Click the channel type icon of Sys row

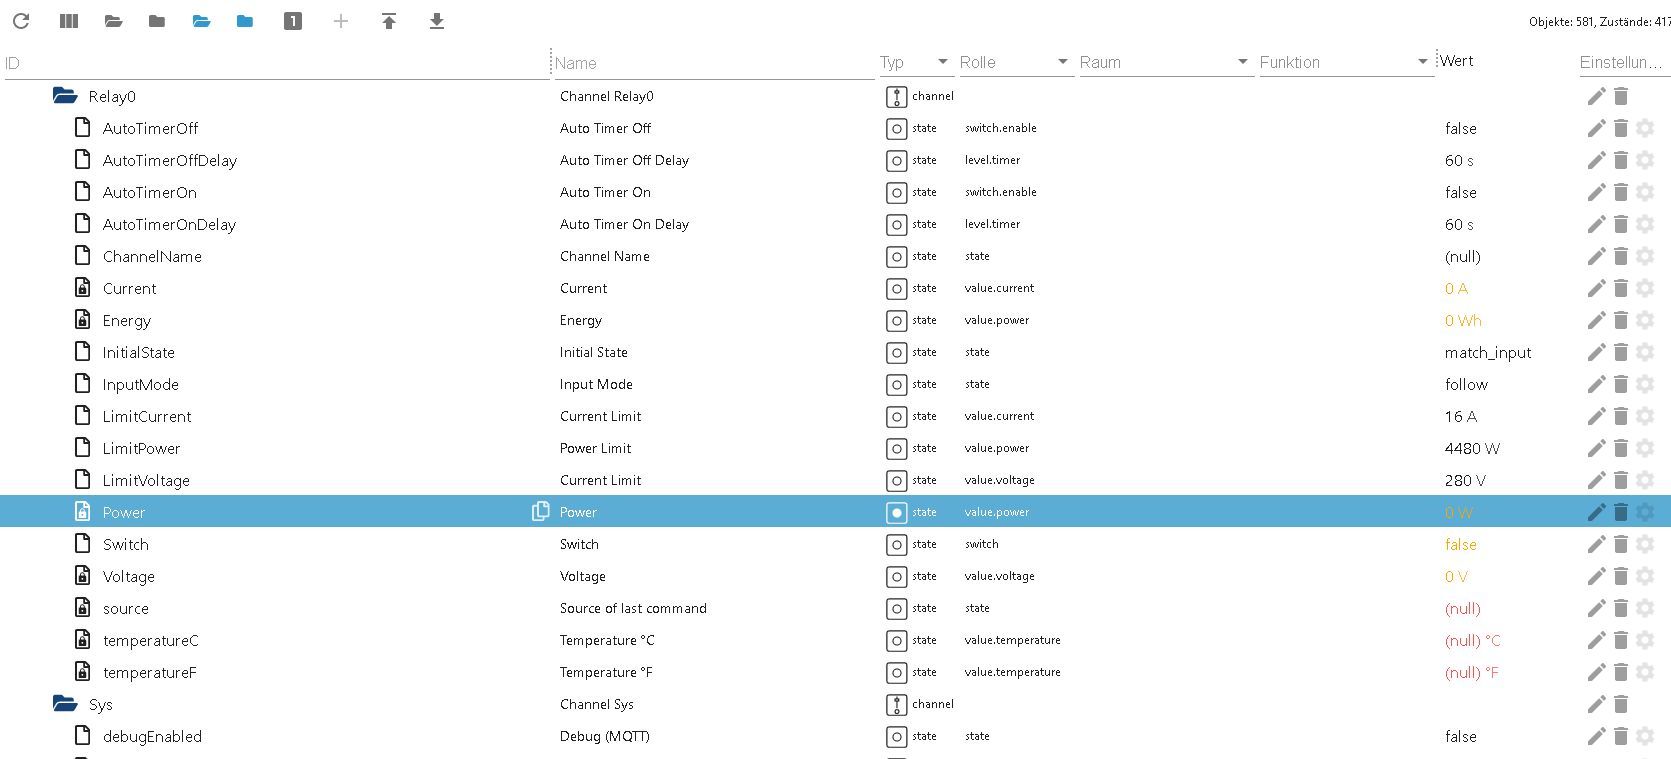click(897, 705)
